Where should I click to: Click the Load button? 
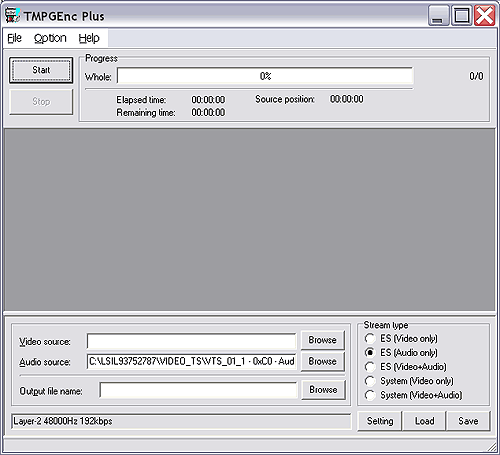[x=424, y=421]
